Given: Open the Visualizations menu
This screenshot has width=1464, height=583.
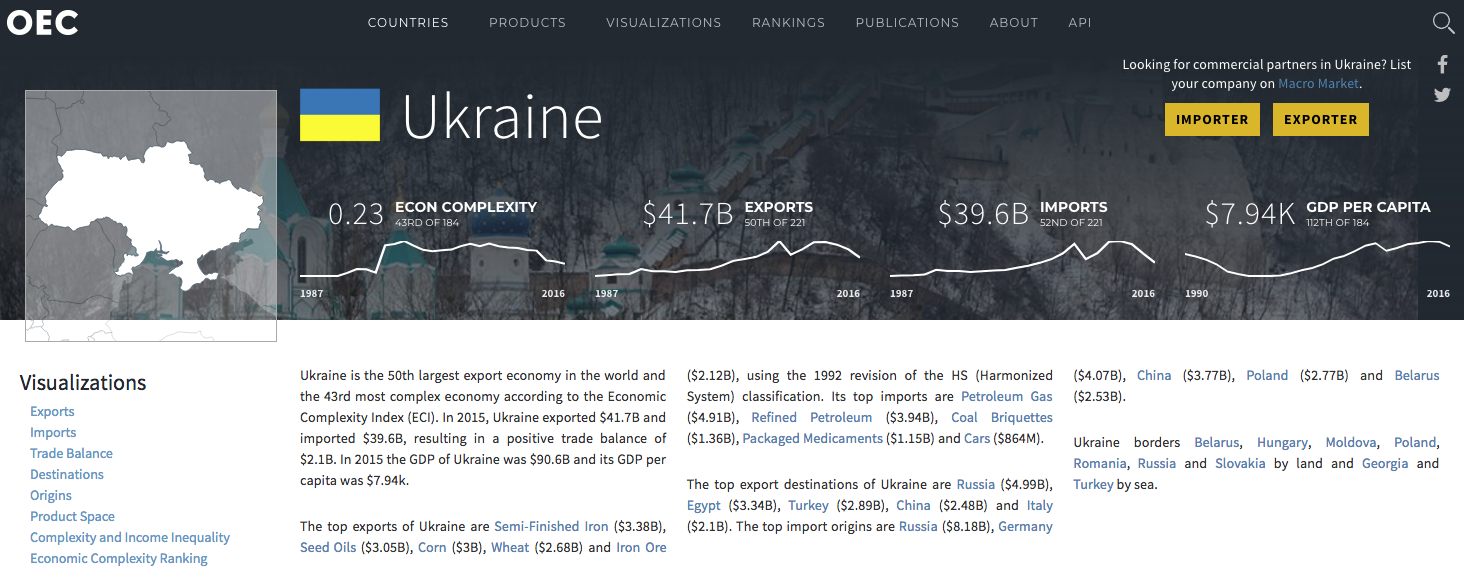Looking at the screenshot, I should pyautogui.click(x=664, y=22).
